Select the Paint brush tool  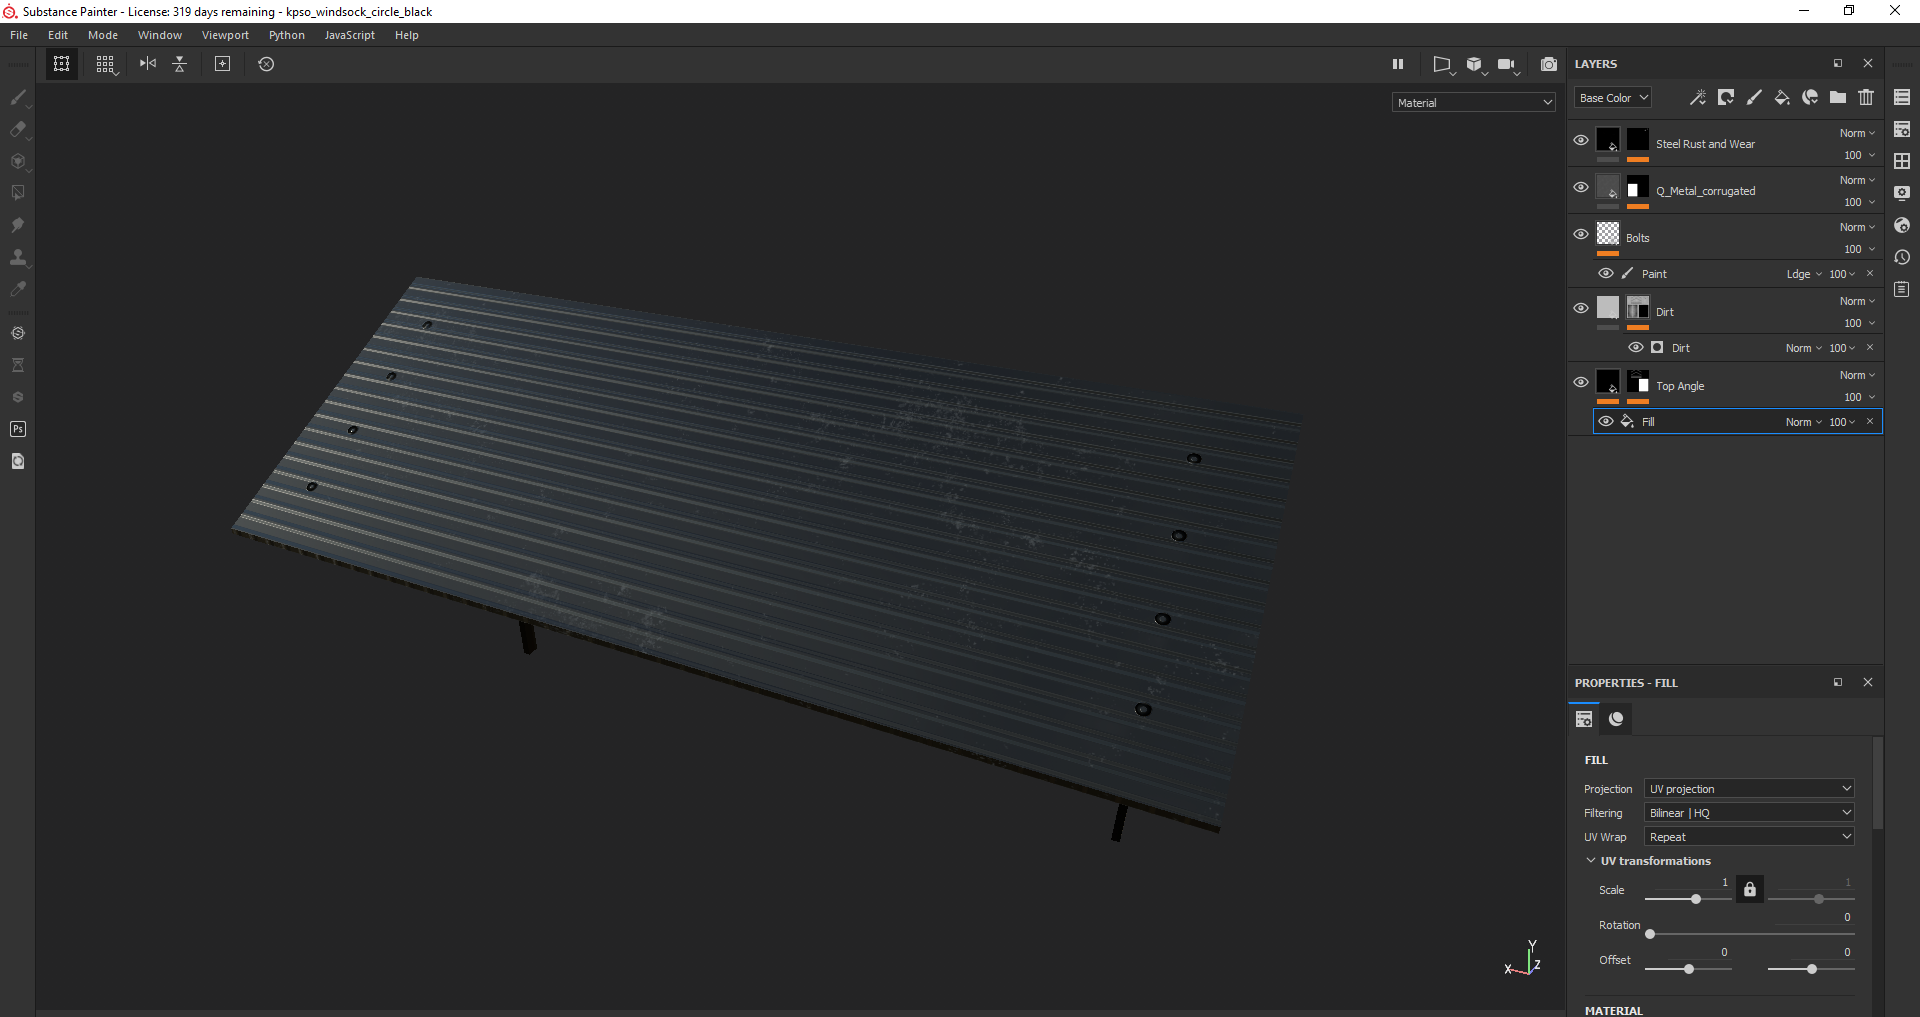[17, 98]
